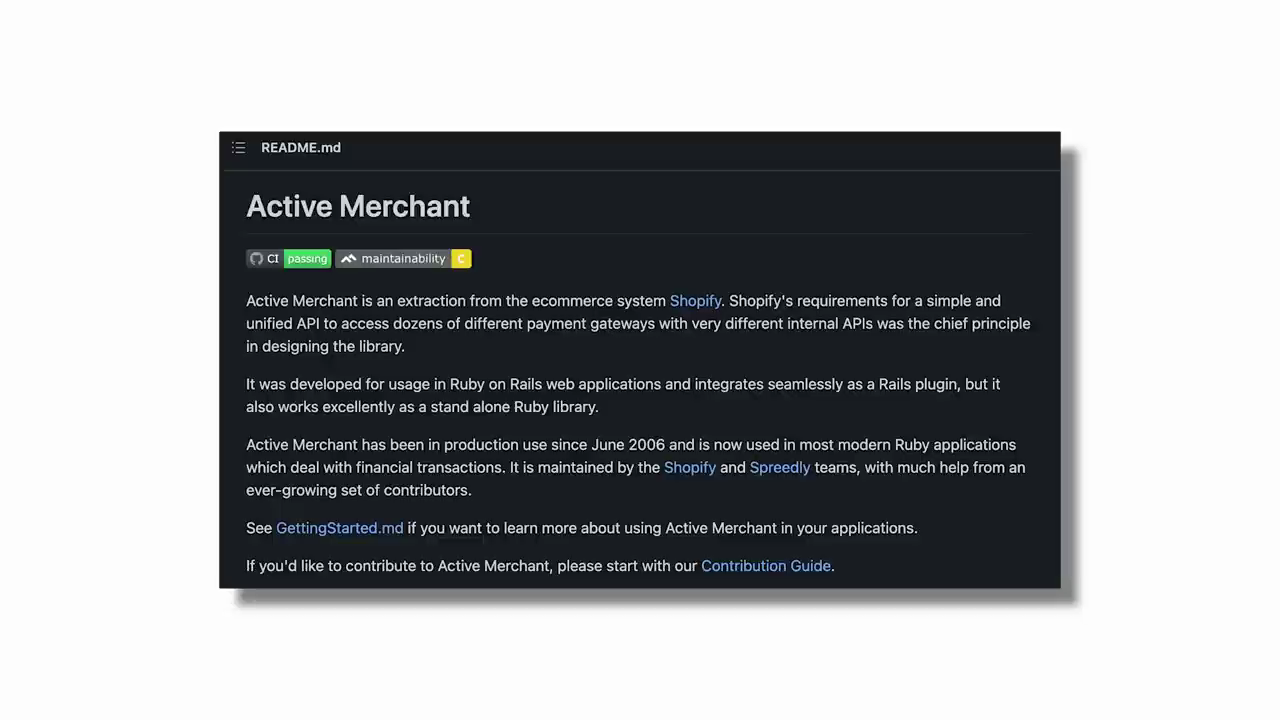
Task: Click the GitHub logo in CI badge
Action: [257, 259]
